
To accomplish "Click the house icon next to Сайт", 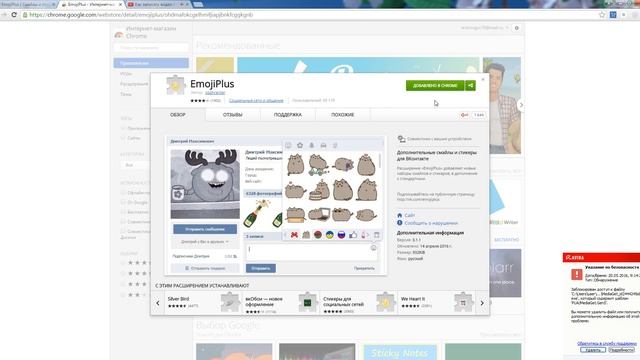I will pyautogui.click(x=400, y=215).
